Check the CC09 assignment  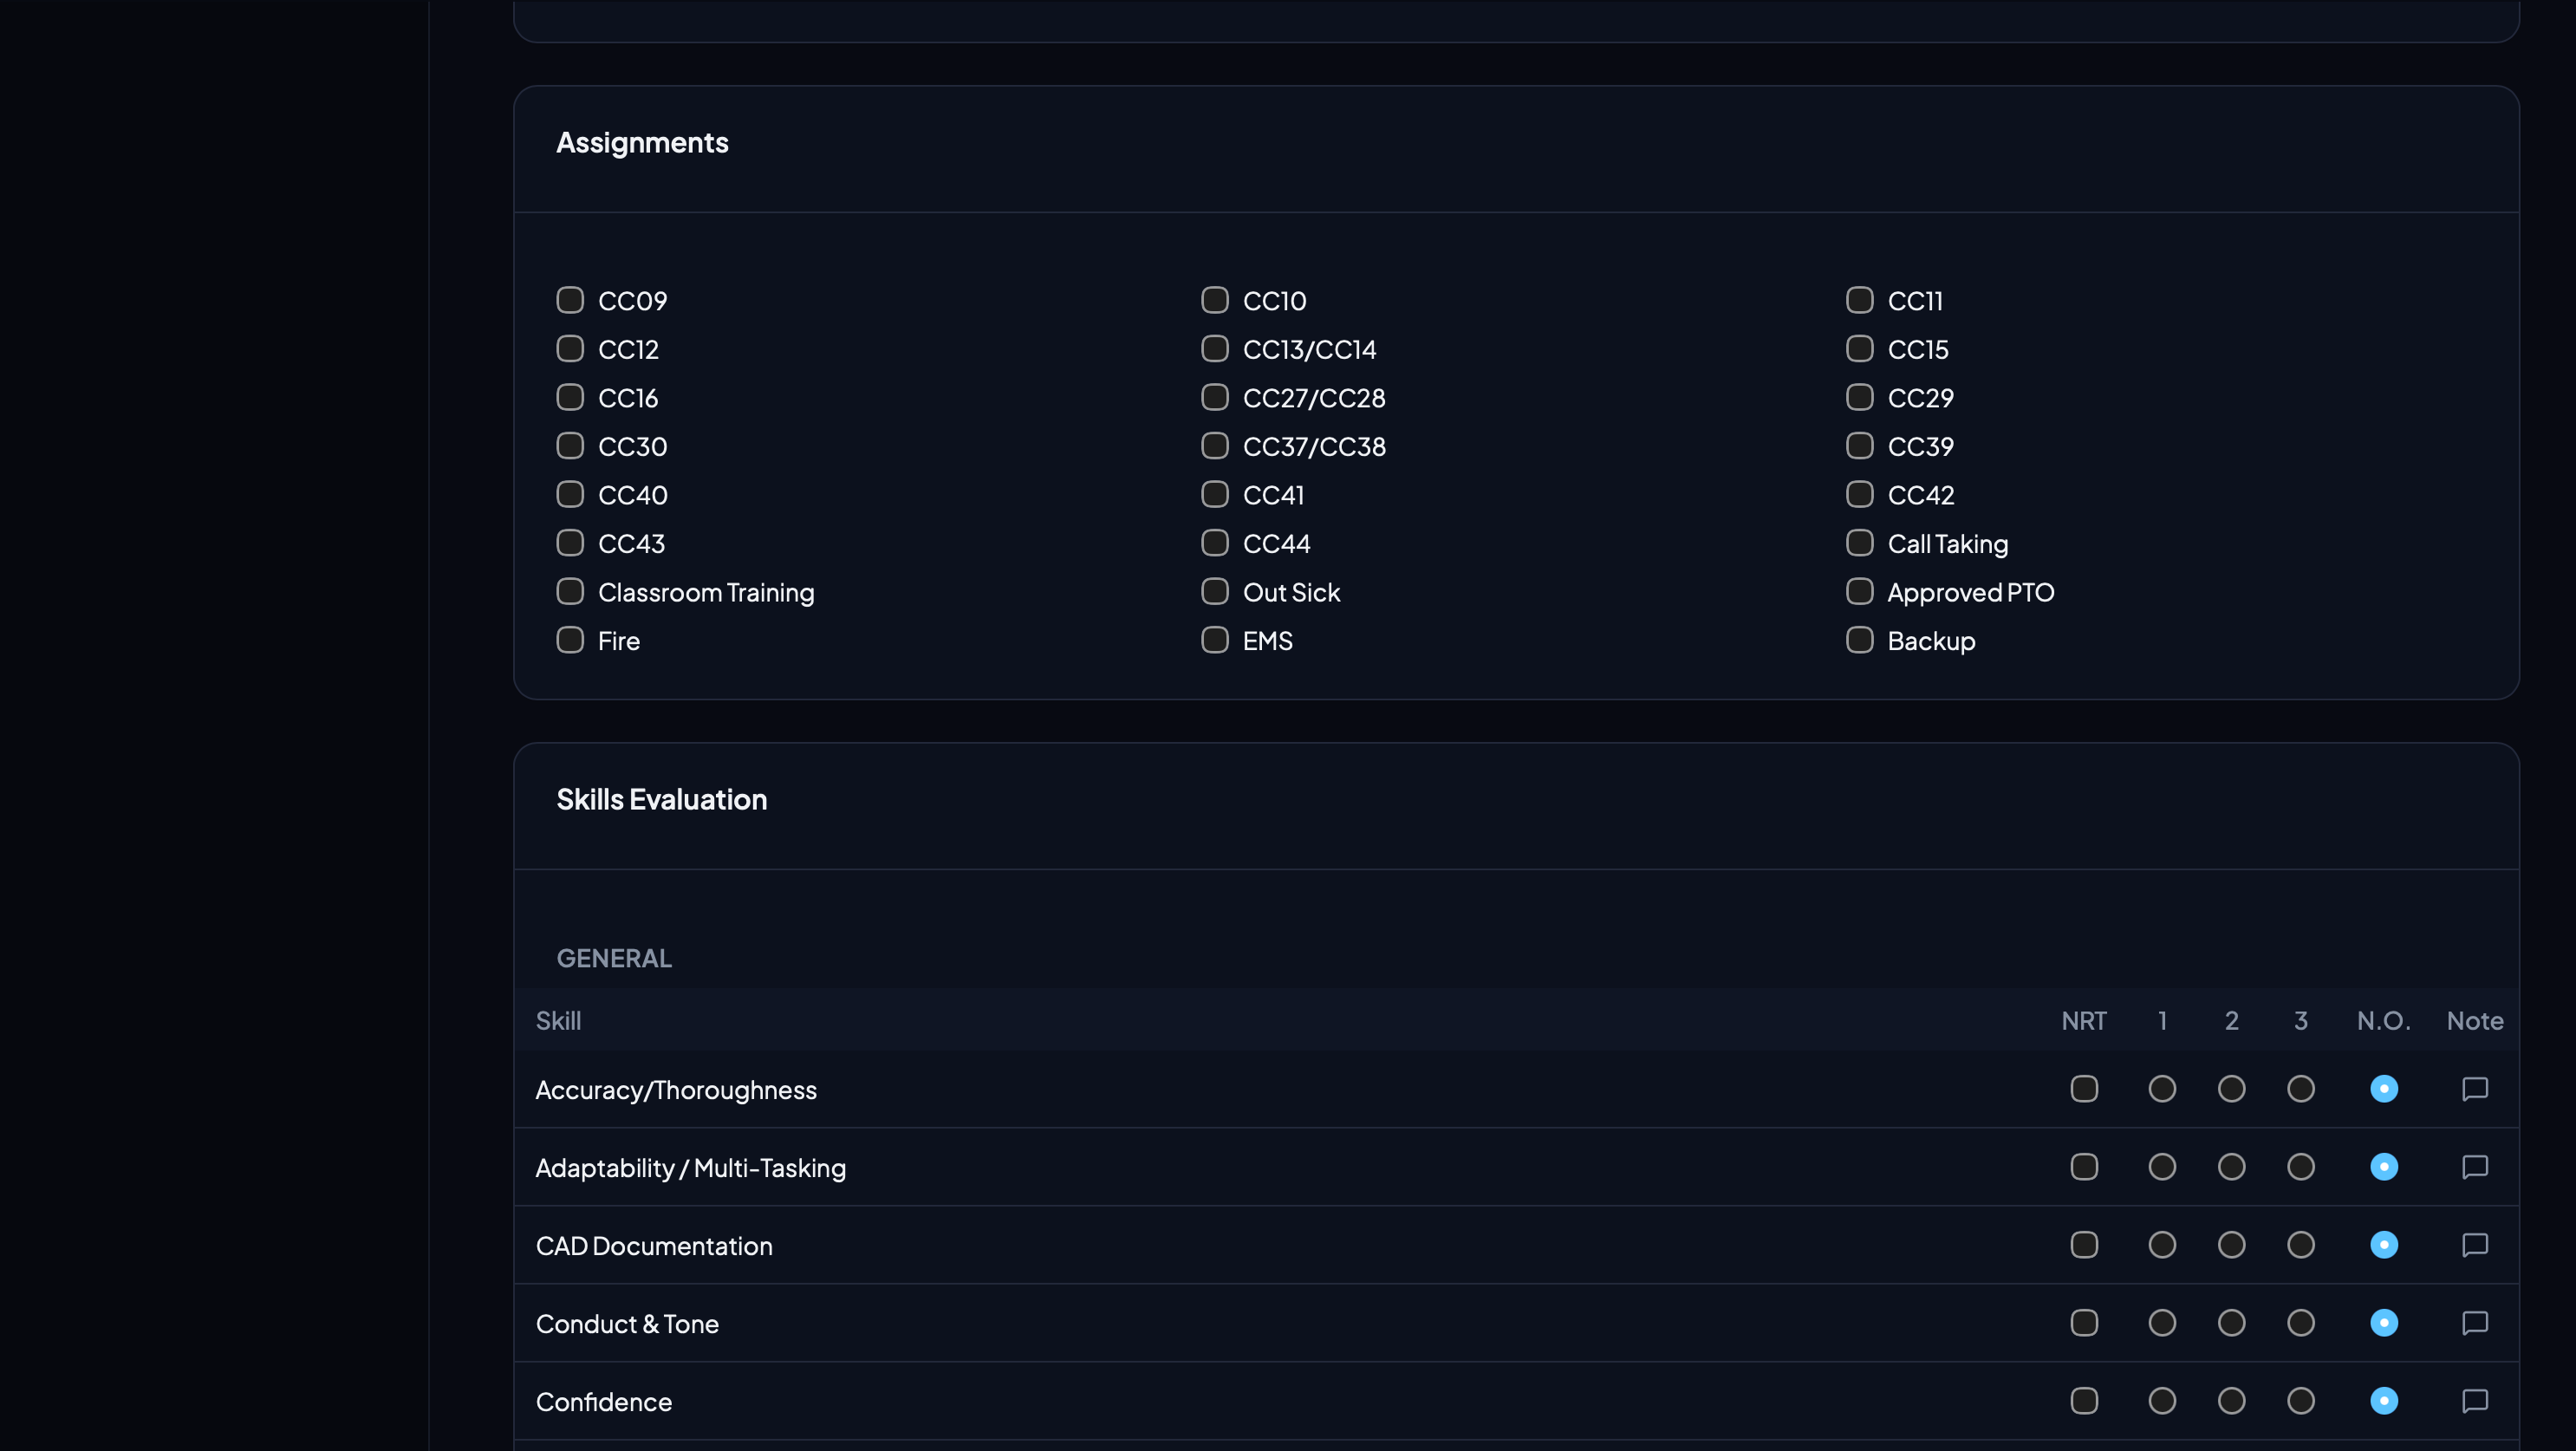570,299
